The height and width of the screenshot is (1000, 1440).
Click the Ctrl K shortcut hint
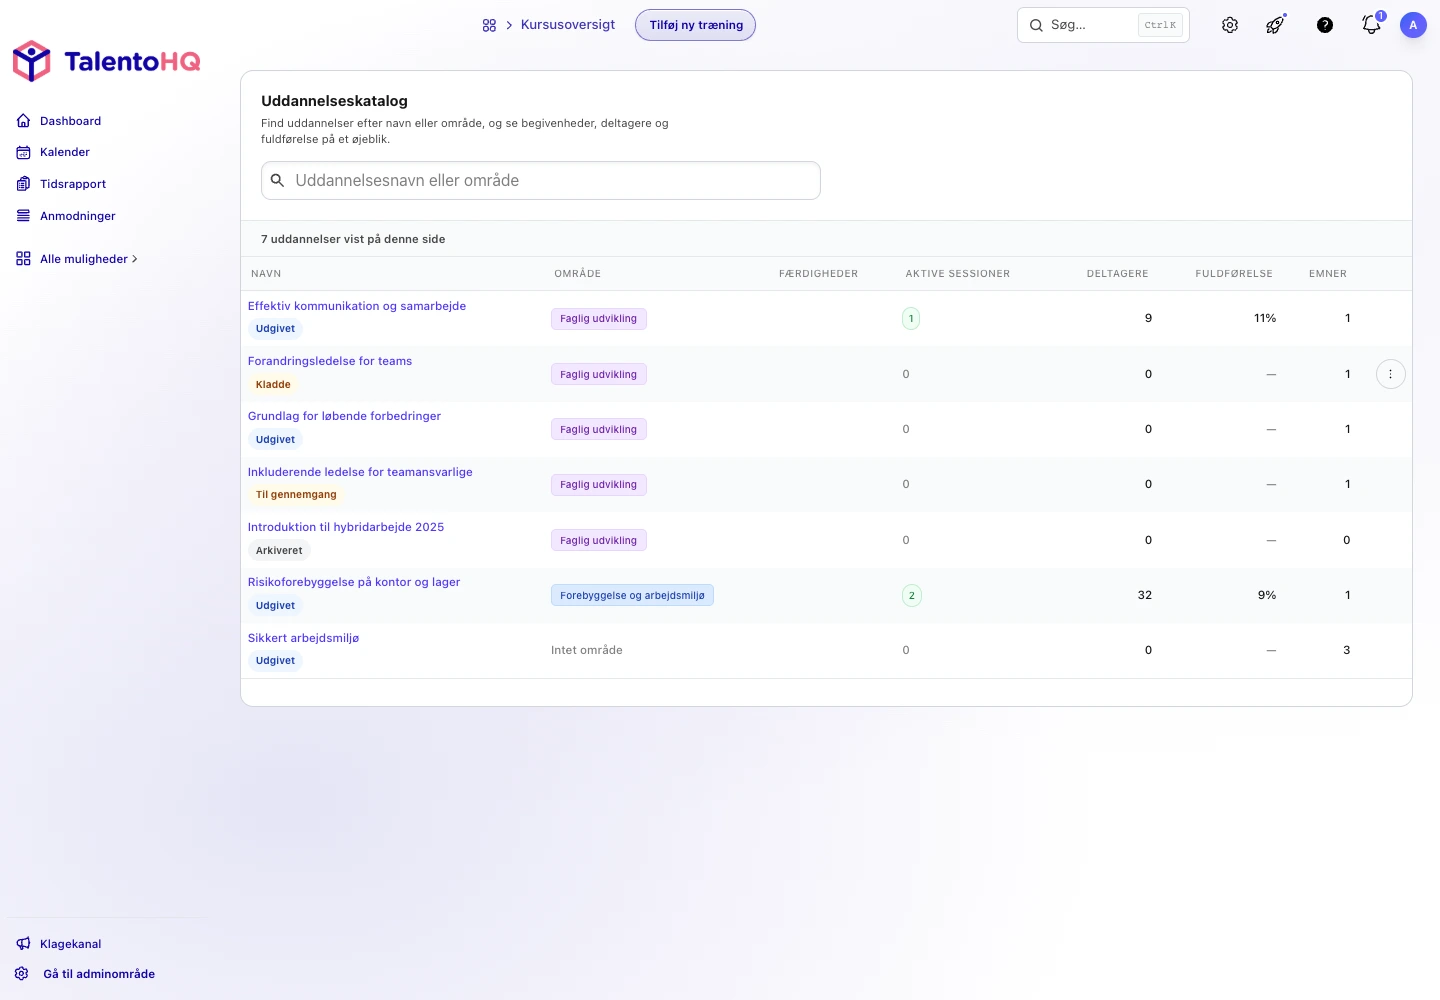coord(1160,25)
